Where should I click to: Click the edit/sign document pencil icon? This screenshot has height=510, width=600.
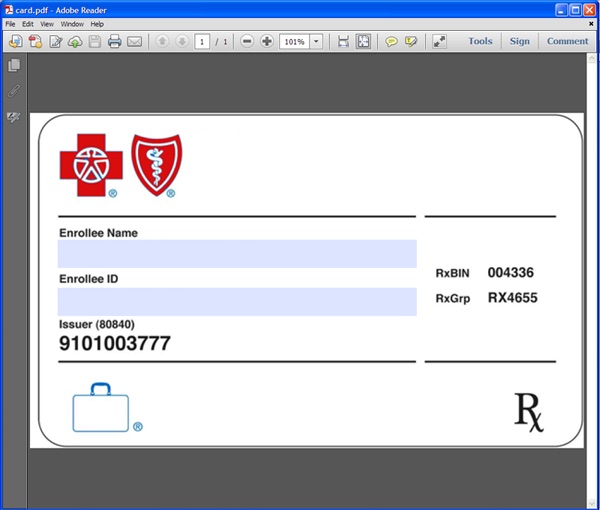pos(55,41)
